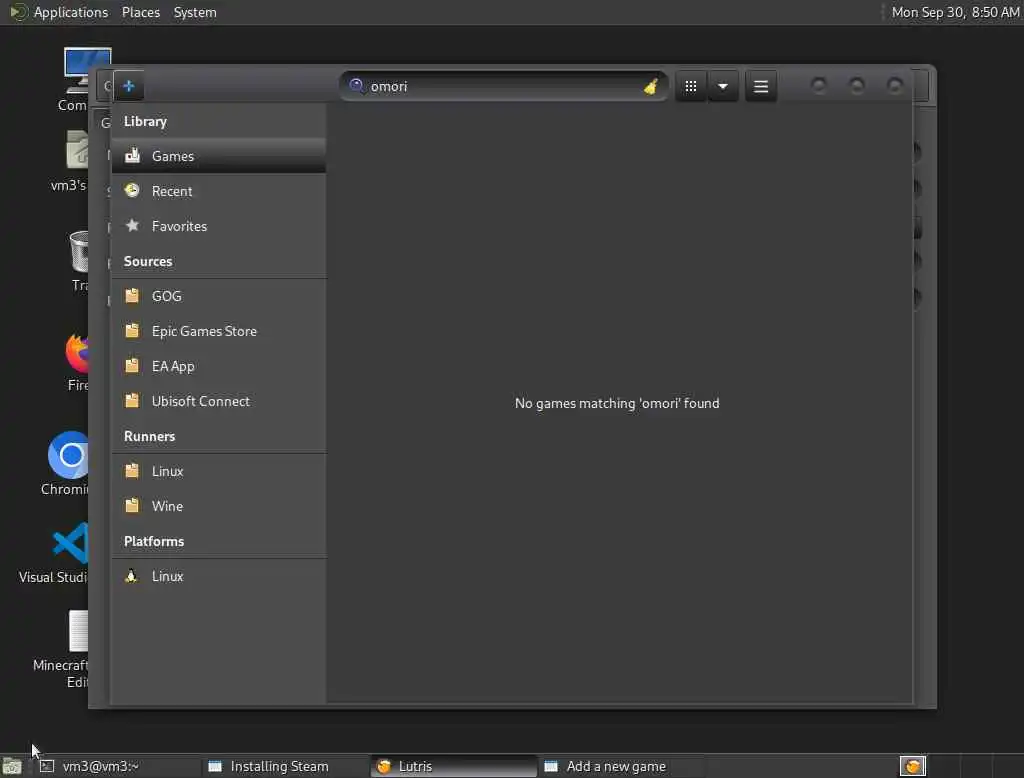
Task: Click the Platforms section header
Action: [154, 542]
